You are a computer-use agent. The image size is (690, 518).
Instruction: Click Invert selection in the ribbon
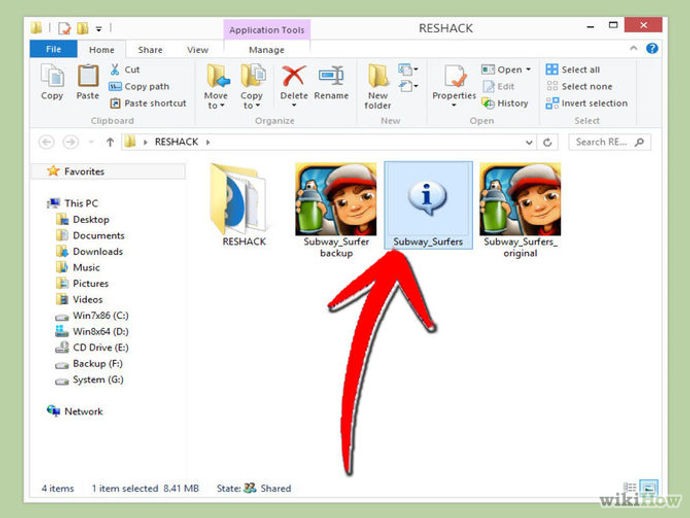pyautogui.click(x=587, y=103)
